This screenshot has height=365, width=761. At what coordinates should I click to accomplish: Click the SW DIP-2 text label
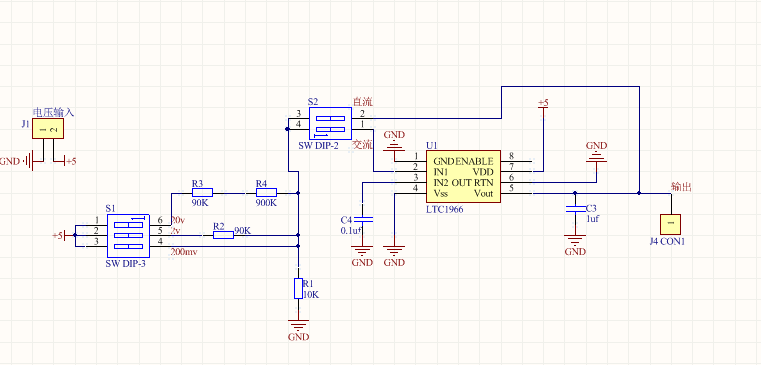coord(319,145)
